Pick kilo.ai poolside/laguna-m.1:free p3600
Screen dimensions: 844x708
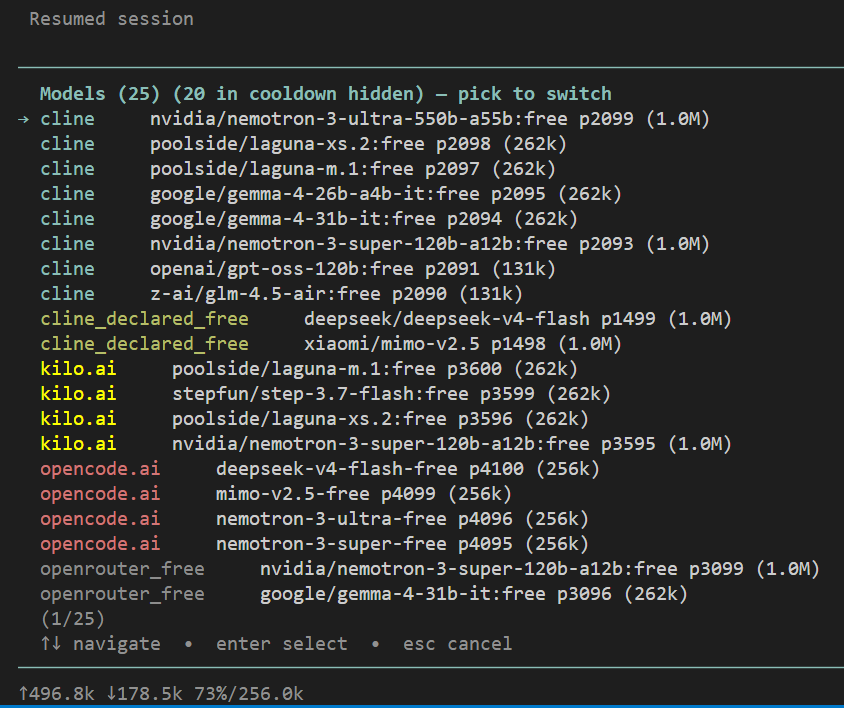[308, 369]
